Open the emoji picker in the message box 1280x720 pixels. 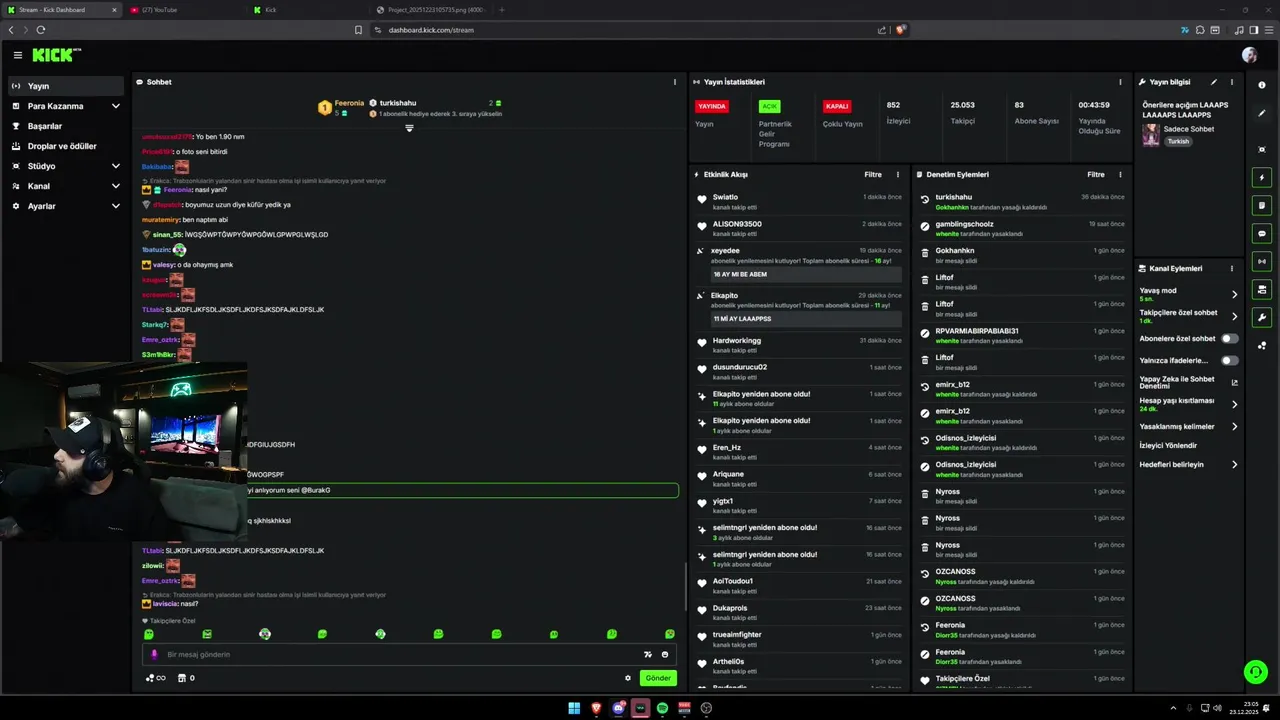tap(665, 654)
